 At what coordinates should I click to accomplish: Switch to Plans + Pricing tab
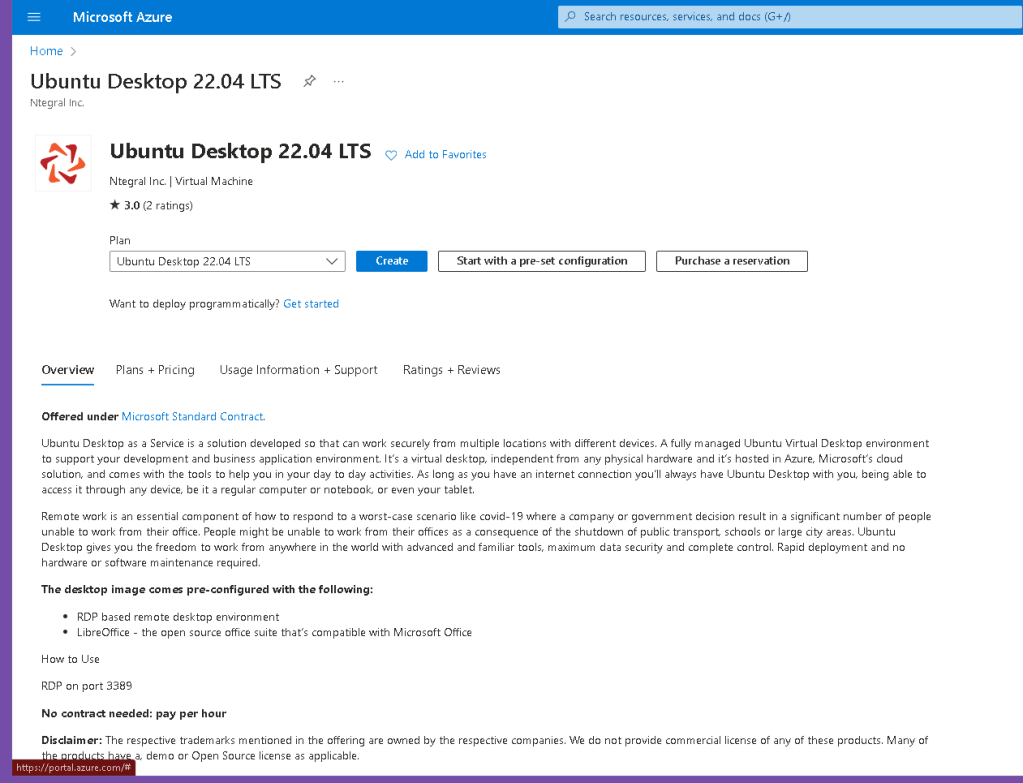(155, 370)
